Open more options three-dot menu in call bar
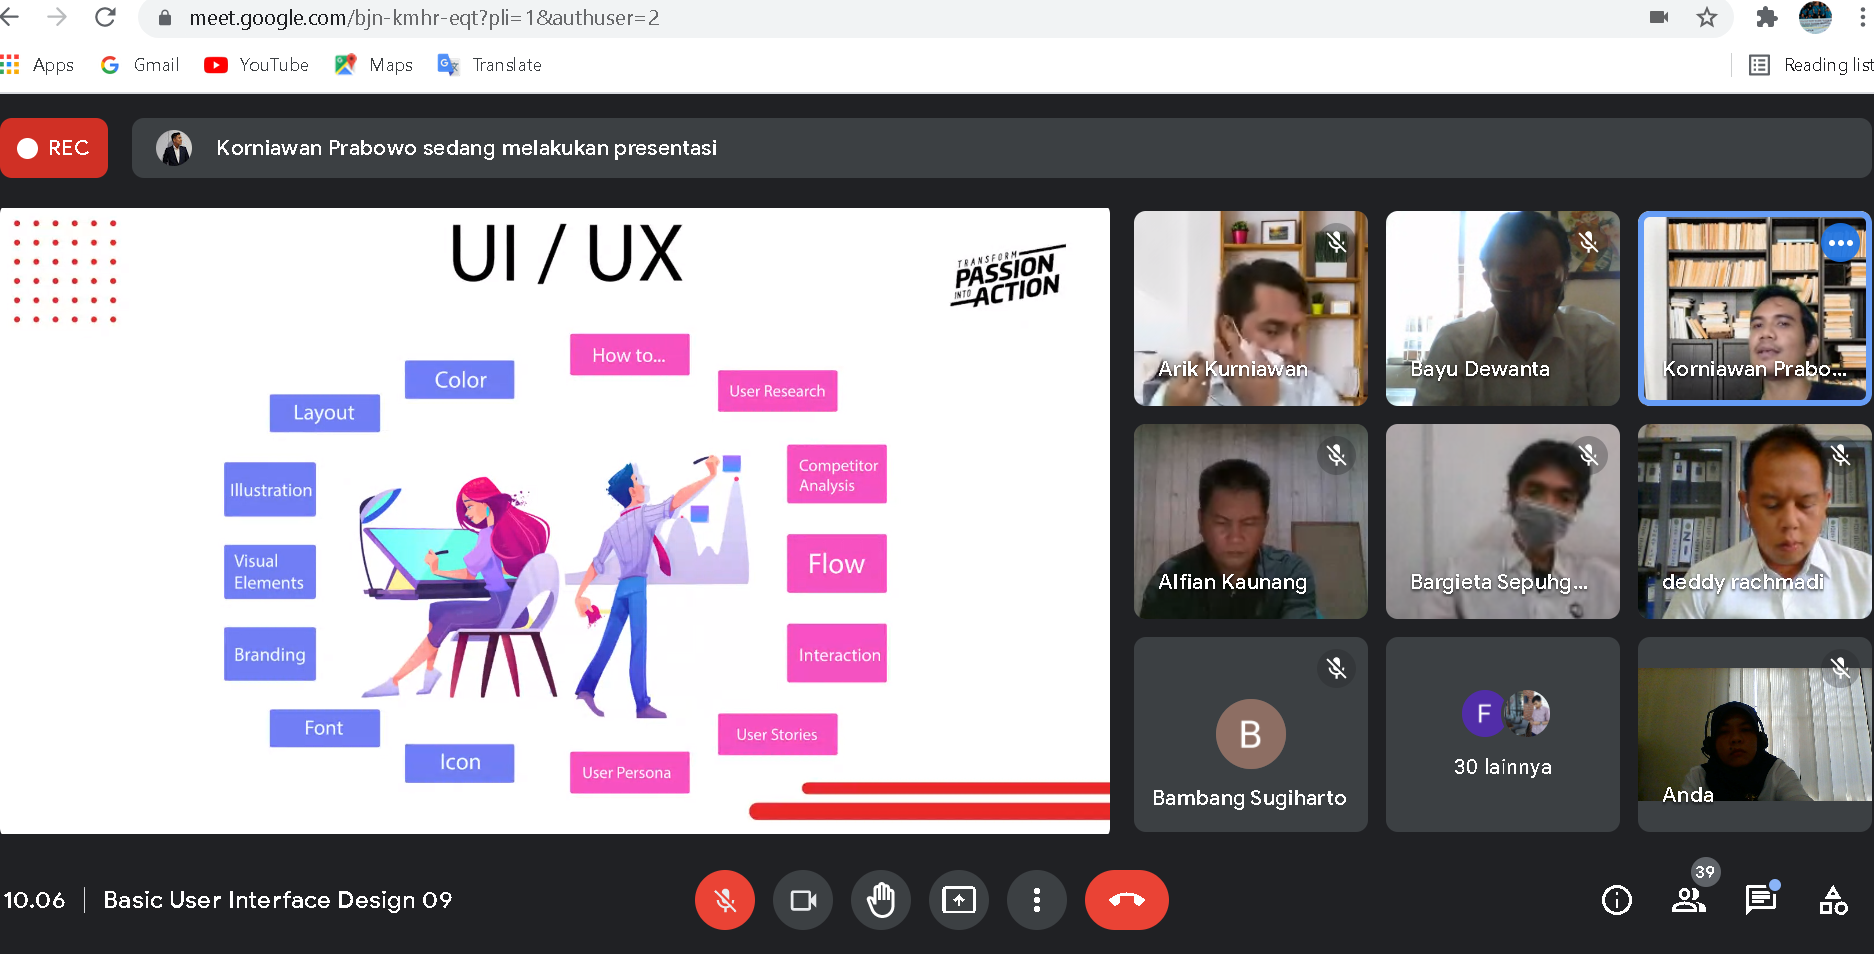 pyautogui.click(x=1037, y=900)
